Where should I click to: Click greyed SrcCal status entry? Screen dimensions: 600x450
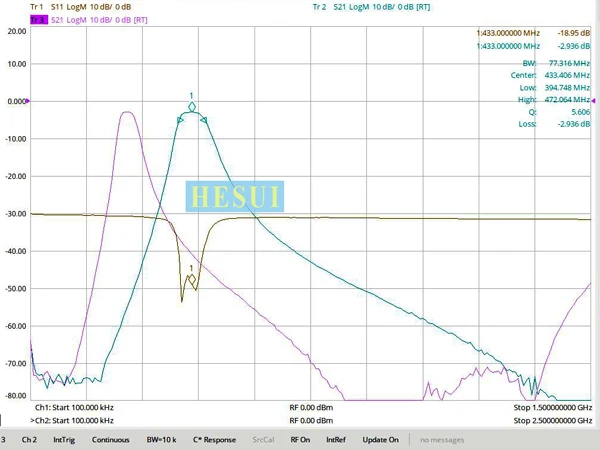click(x=263, y=440)
